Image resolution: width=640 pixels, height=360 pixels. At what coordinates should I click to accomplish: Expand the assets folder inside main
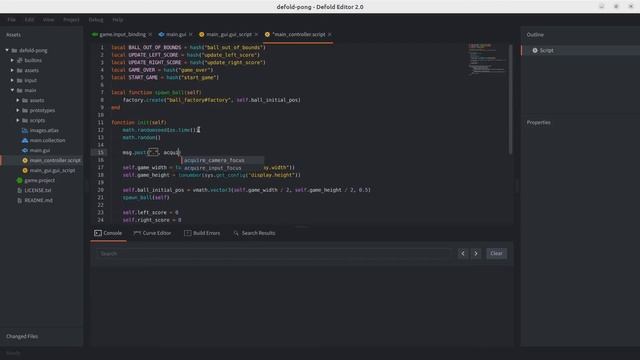(x=18, y=100)
